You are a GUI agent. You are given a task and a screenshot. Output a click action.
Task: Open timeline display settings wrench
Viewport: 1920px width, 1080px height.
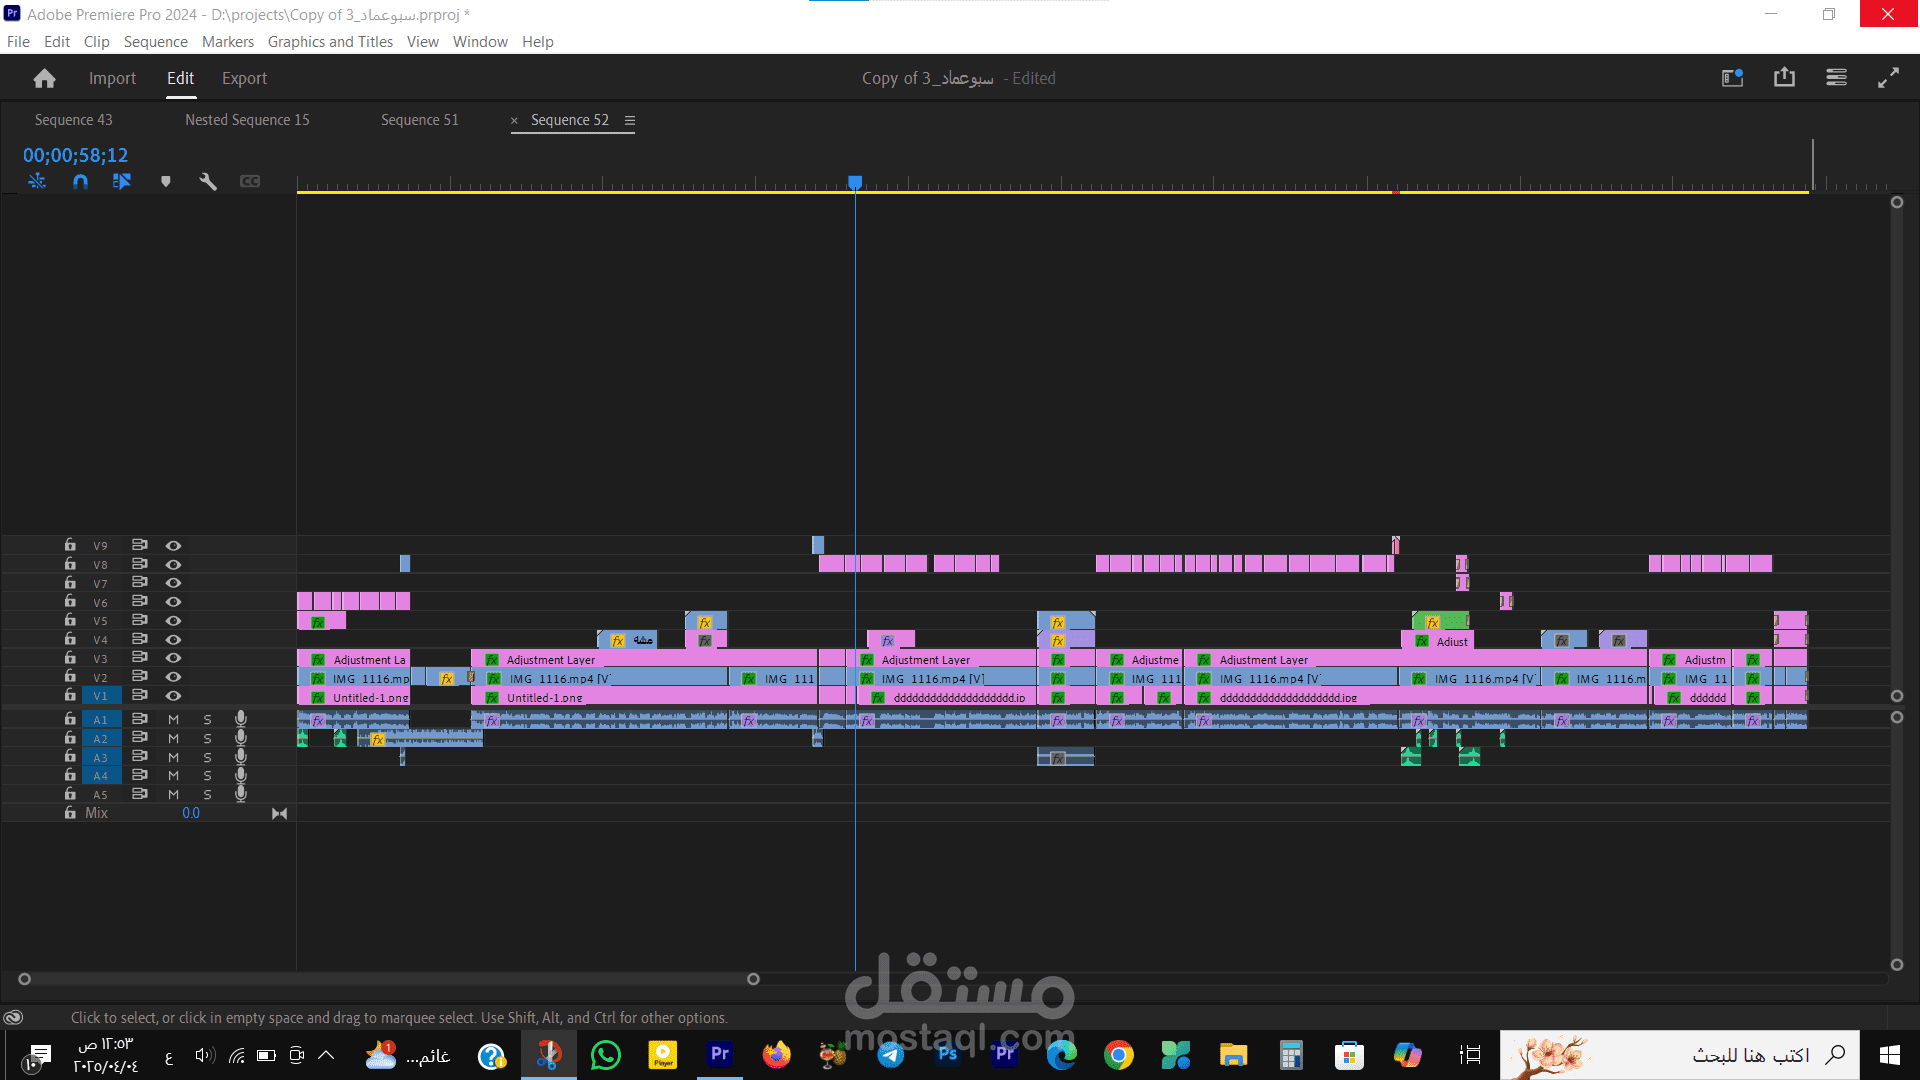(208, 181)
